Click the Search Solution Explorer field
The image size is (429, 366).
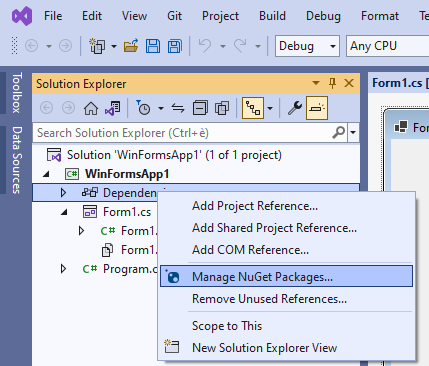190,133
